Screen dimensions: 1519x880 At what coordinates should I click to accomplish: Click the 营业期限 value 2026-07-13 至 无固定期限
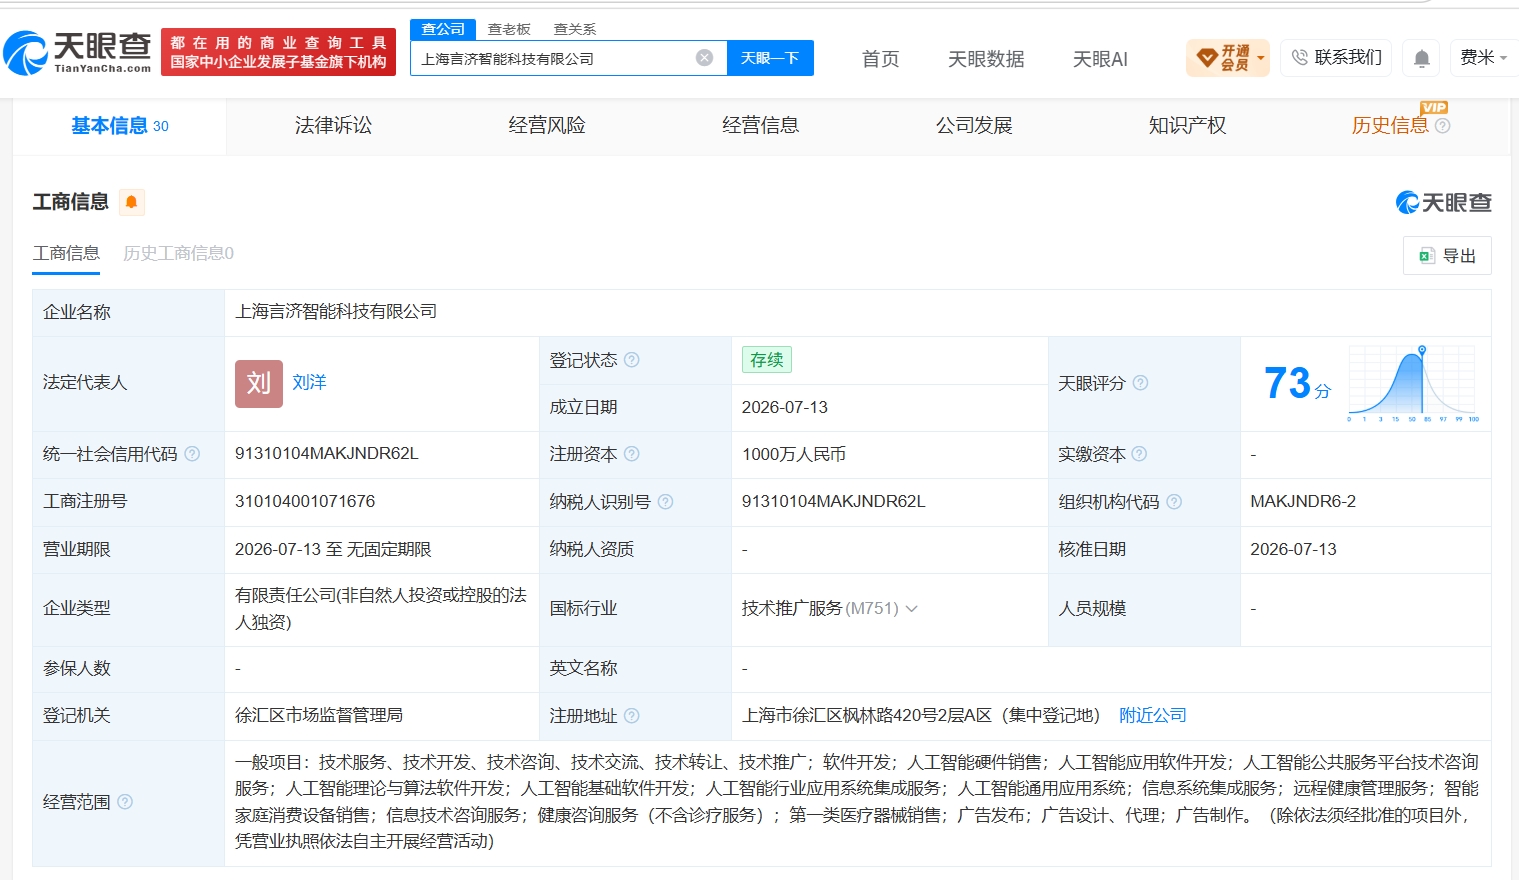pyautogui.click(x=333, y=550)
